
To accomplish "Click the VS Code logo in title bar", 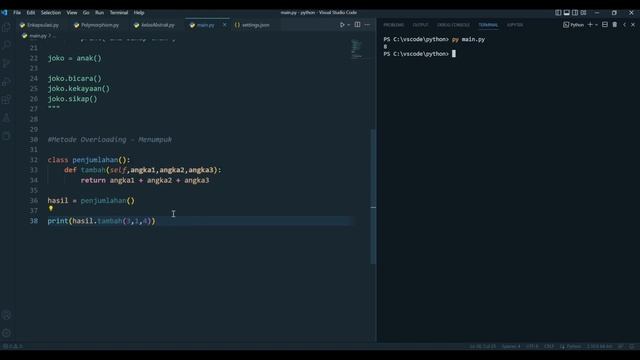I will click(x=4, y=13).
